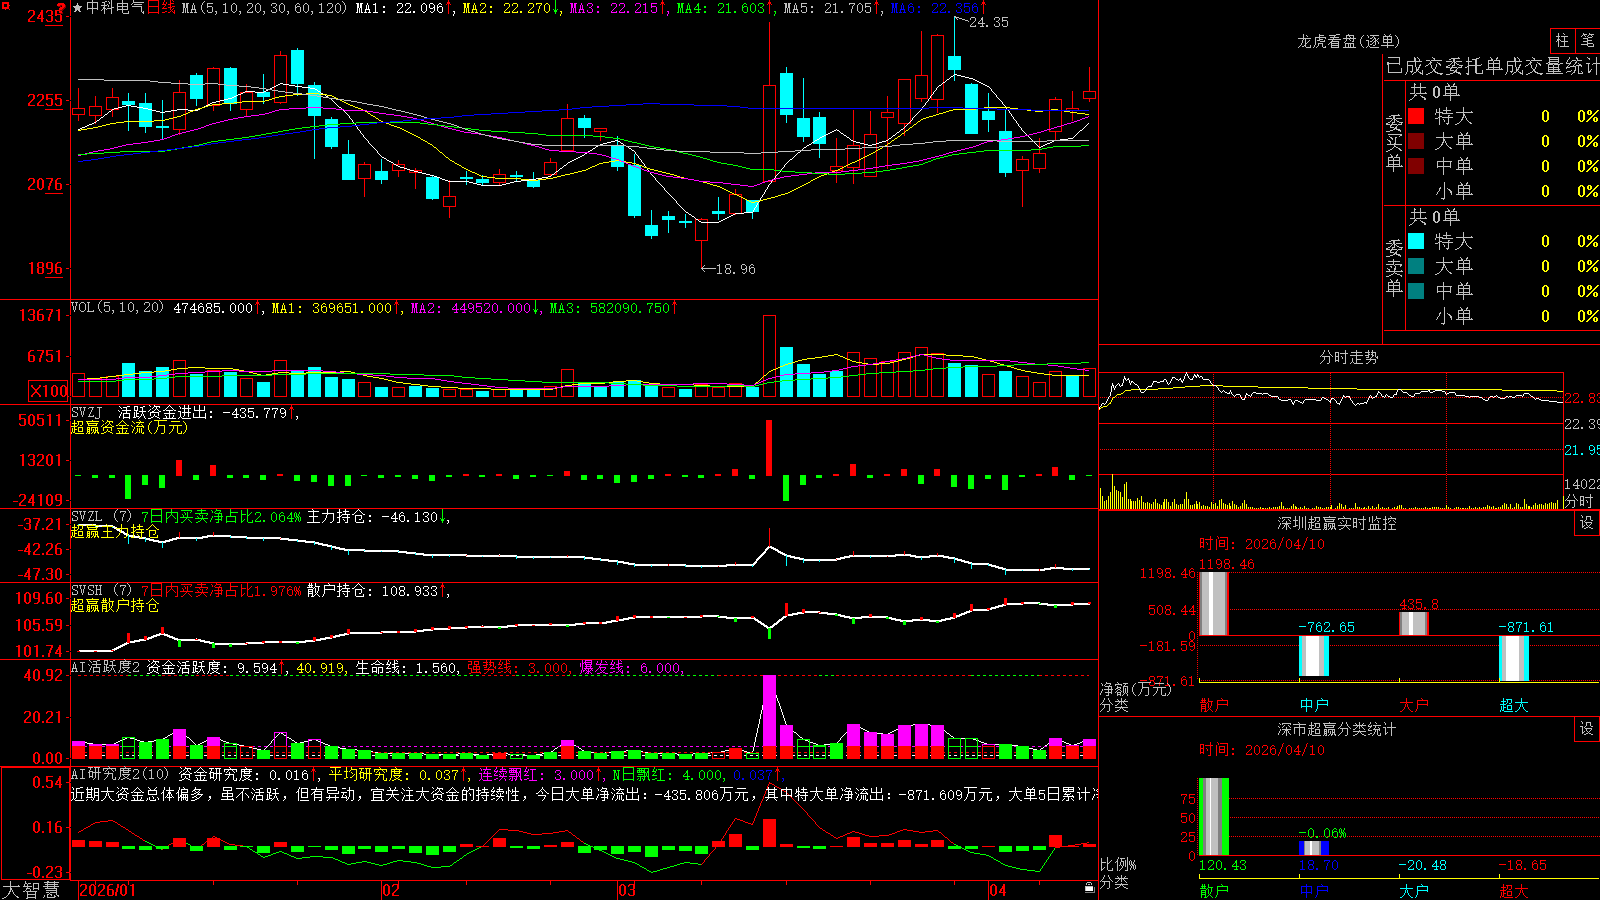Click the 小单 row under 委卖单
Image resolution: width=1600 pixels, height=900 pixels.
[x=1503, y=315]
